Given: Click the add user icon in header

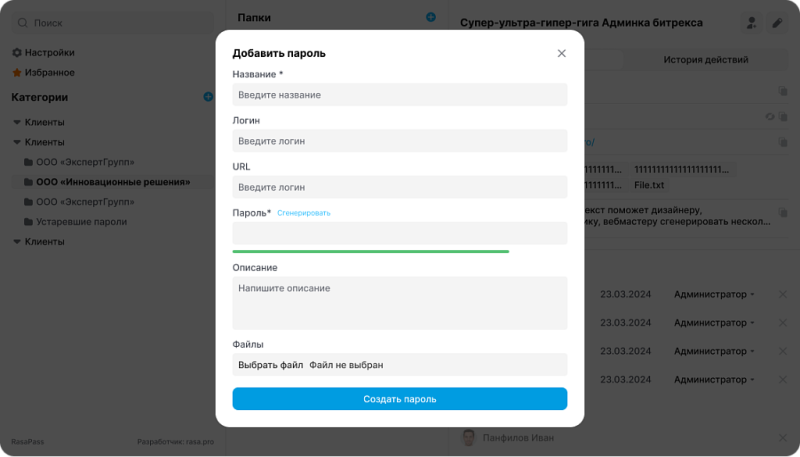Looking at the screenshot, I should coord(751,23).
